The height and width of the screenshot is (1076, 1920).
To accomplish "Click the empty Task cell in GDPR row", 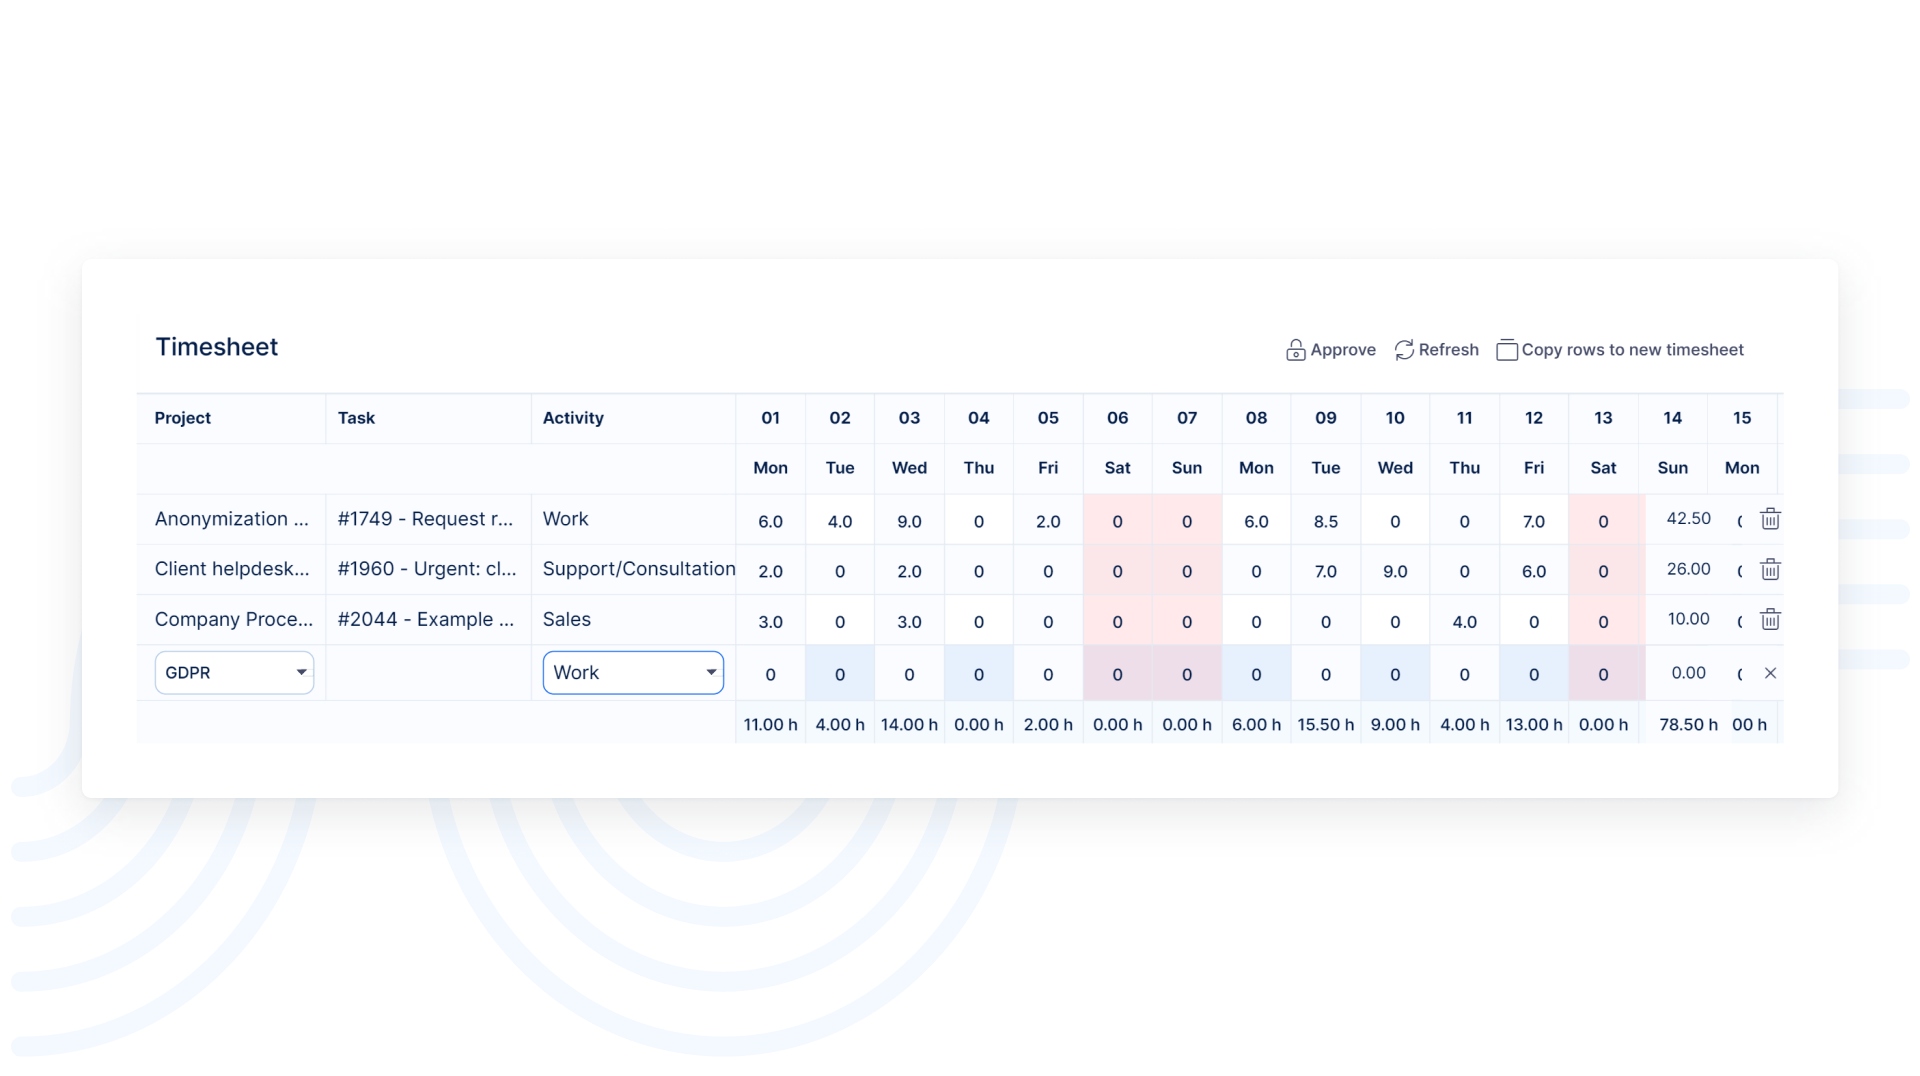I will tap(428, 673).
